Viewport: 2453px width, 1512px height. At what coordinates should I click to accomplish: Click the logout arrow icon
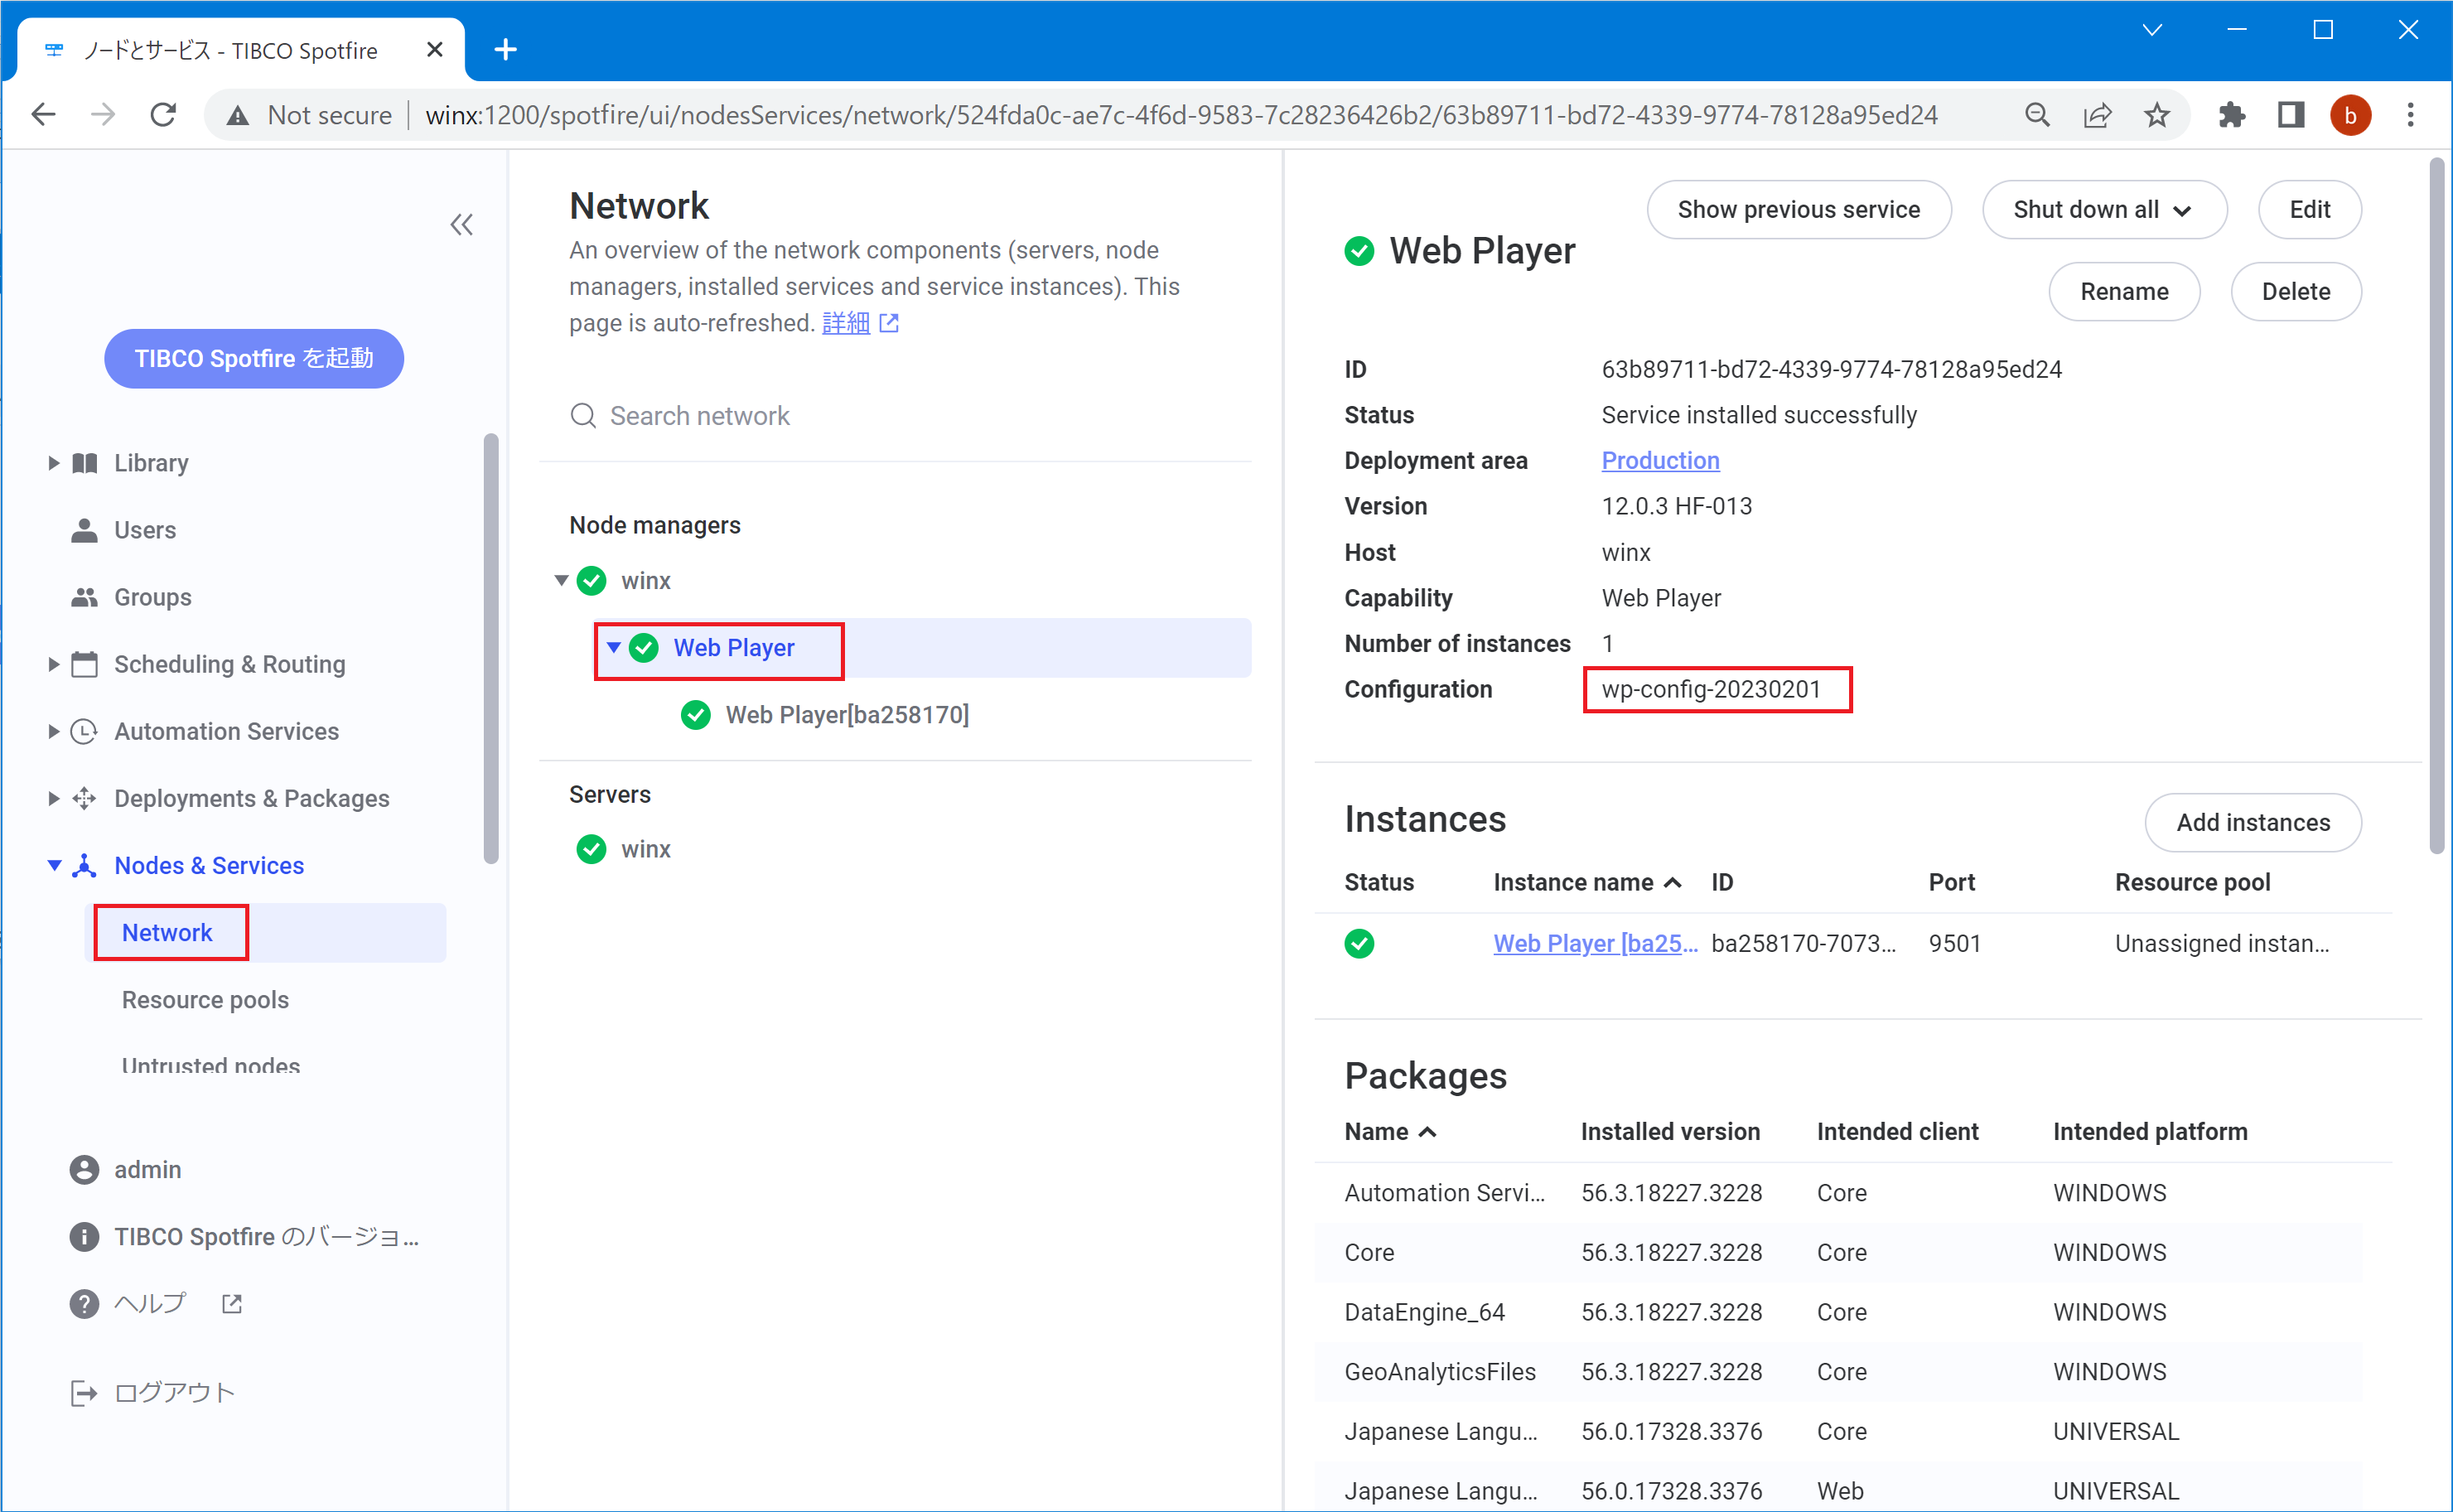(x=84, y=1393)
